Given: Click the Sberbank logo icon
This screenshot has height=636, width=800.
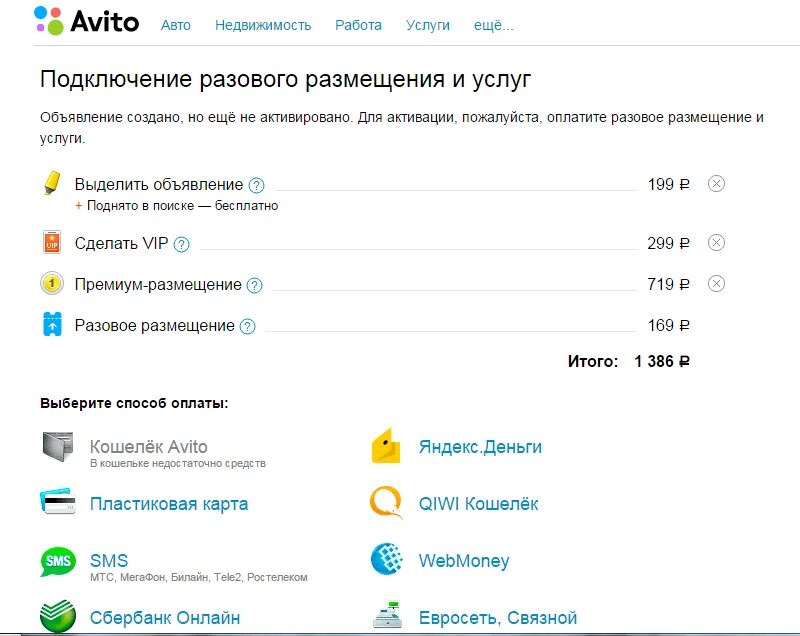Looking at the screenshot, I should coord(58,616).
